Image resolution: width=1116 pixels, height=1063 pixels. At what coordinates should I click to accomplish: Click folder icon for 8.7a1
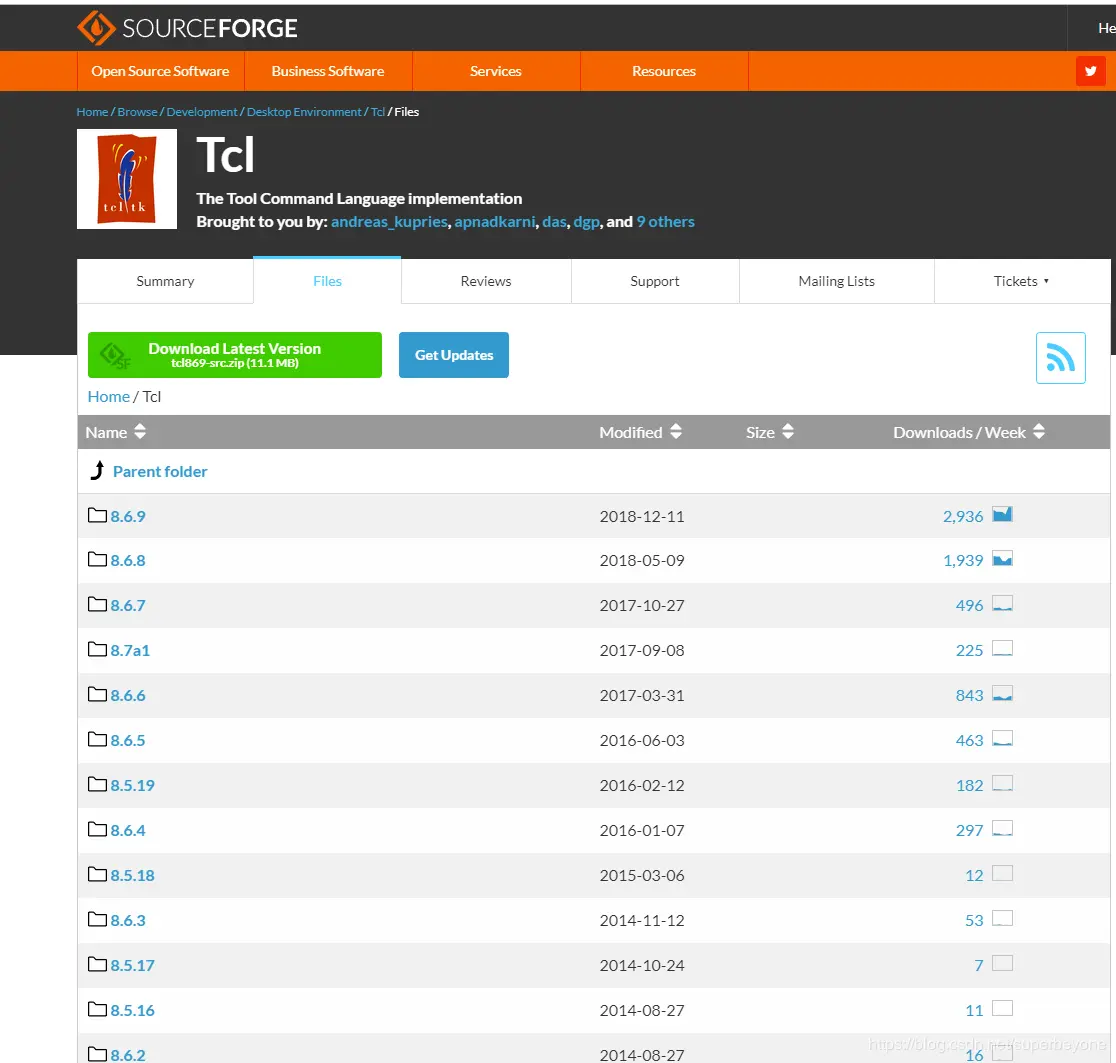point(98,649)
